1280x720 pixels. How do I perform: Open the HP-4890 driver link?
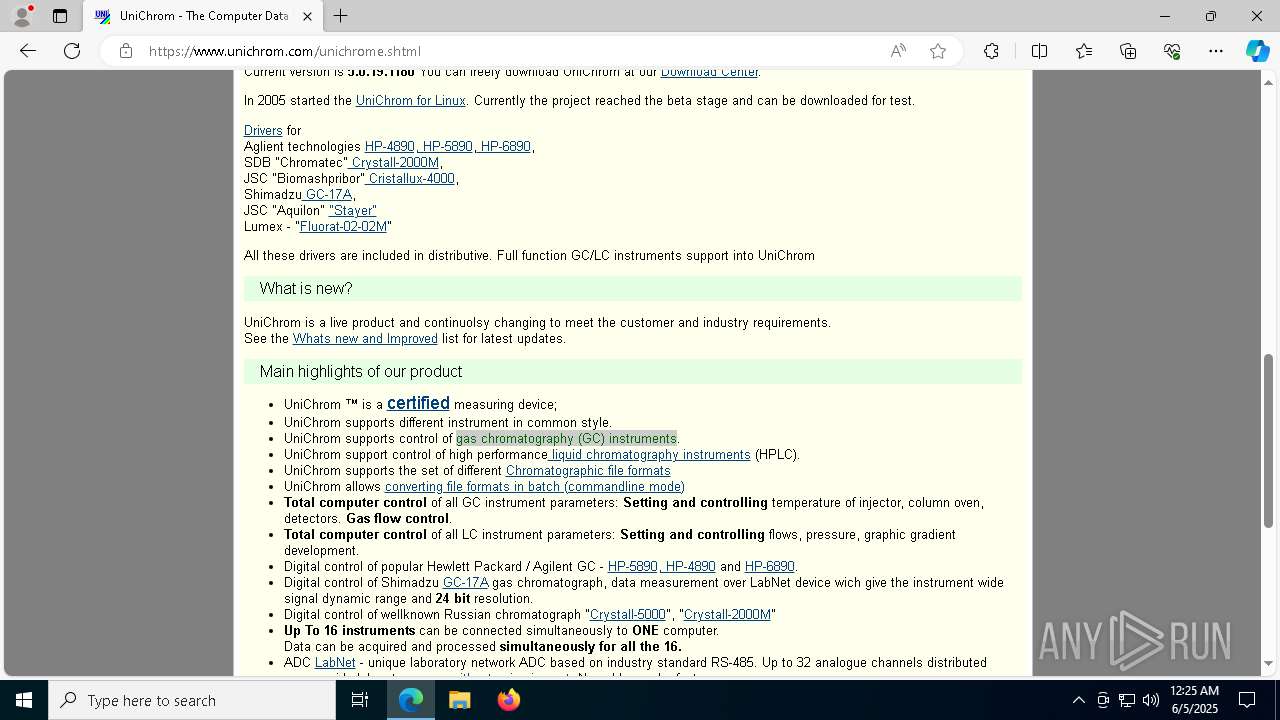[x=389, y=147]
